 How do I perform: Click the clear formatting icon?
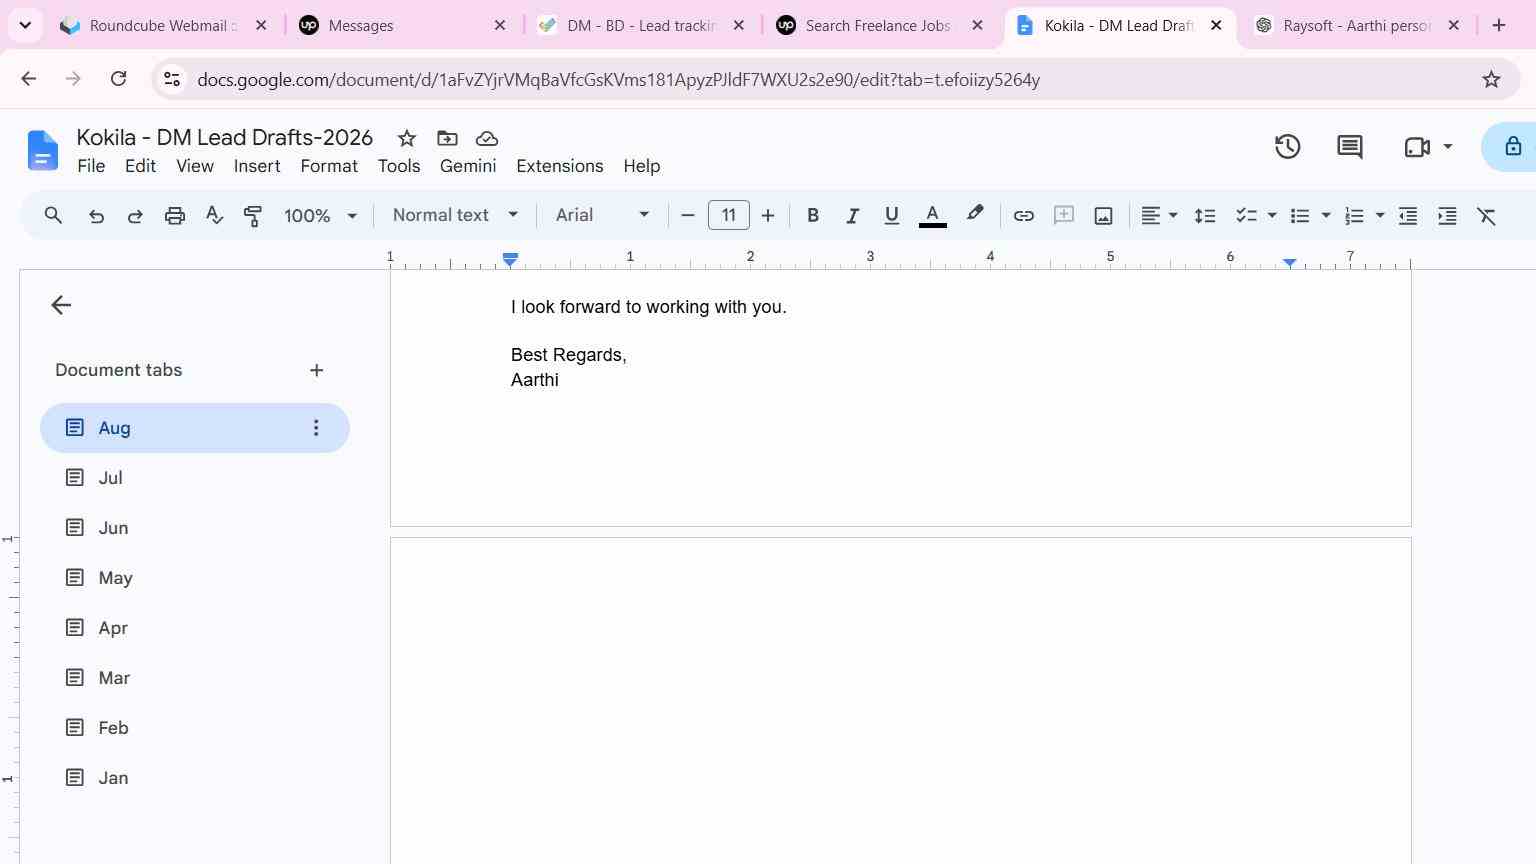1486,216
